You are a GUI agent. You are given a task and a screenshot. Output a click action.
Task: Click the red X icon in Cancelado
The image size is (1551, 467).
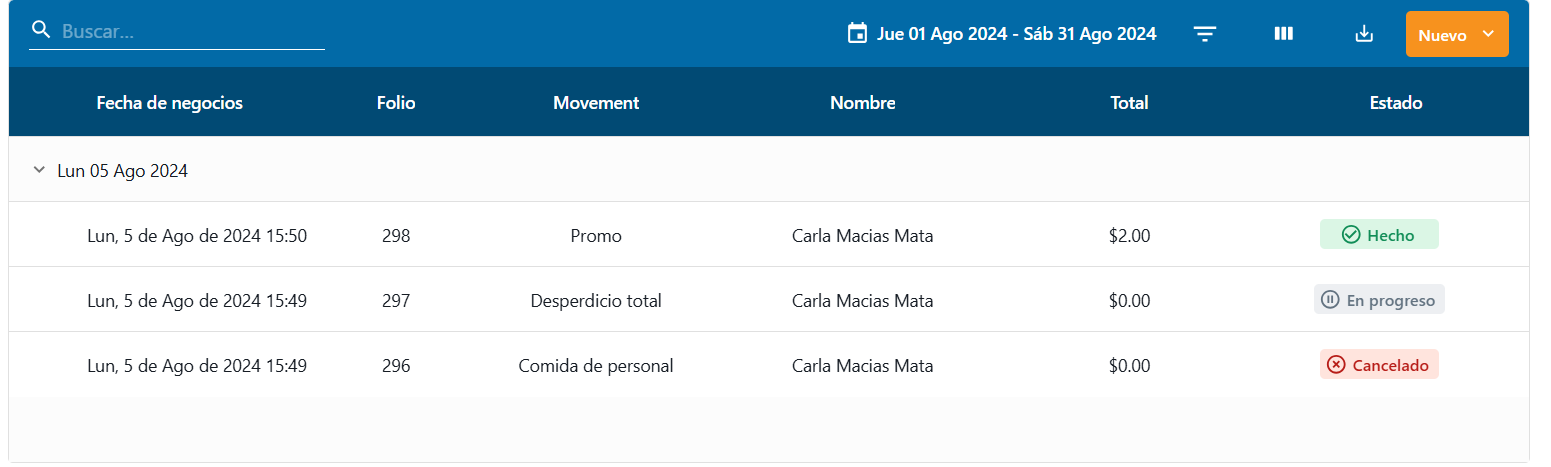[x=1336, y=365]
